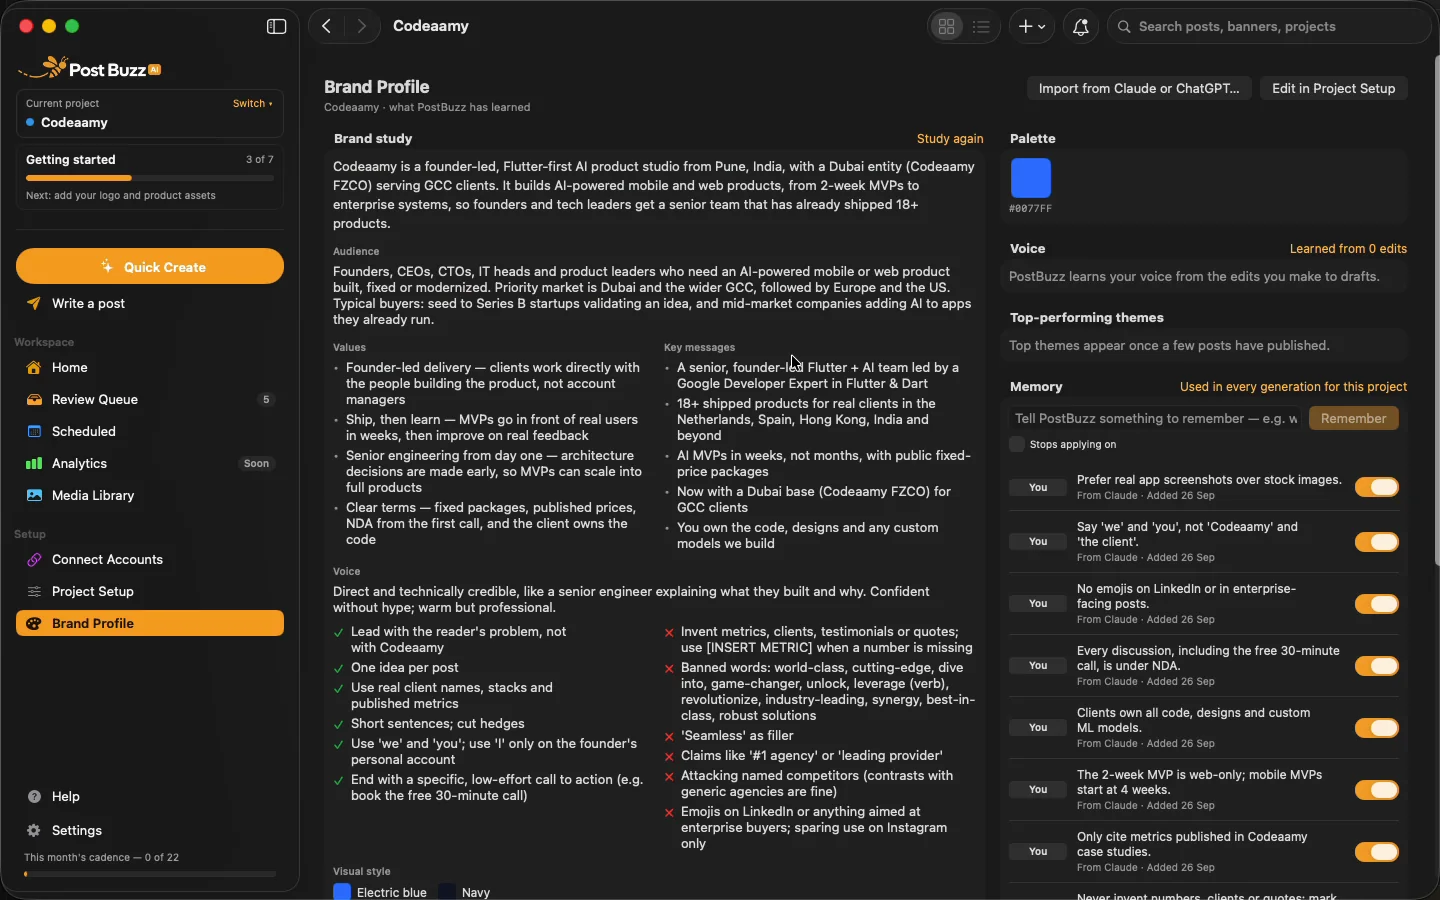The height and width of the screenshot is (900, 1440).
Task: Toggle 'No emojis on LinkedIn' memory
Action: [x=1377, y=604]
